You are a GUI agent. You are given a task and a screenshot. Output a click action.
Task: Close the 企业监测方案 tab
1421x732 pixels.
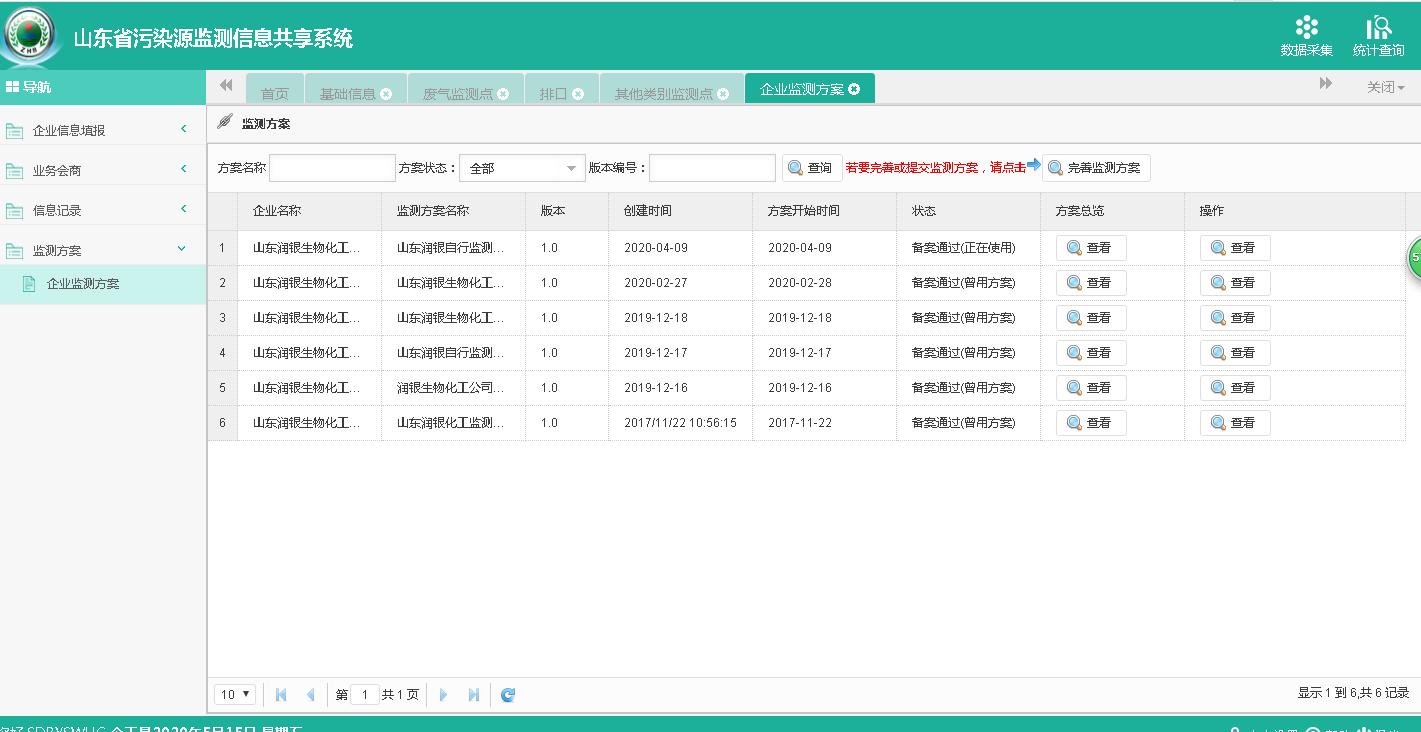[x=854, y=89]
